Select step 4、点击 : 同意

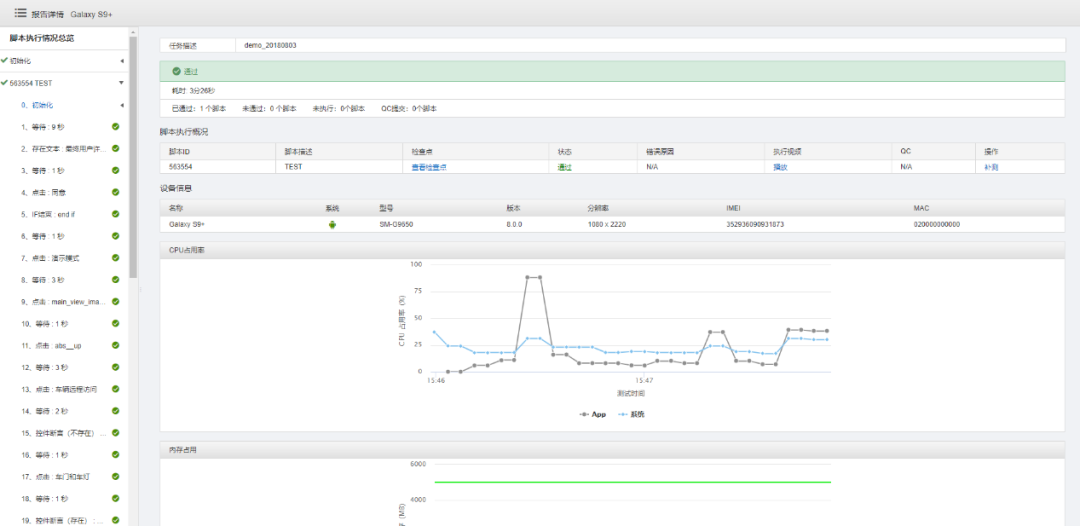pos(43,192)
